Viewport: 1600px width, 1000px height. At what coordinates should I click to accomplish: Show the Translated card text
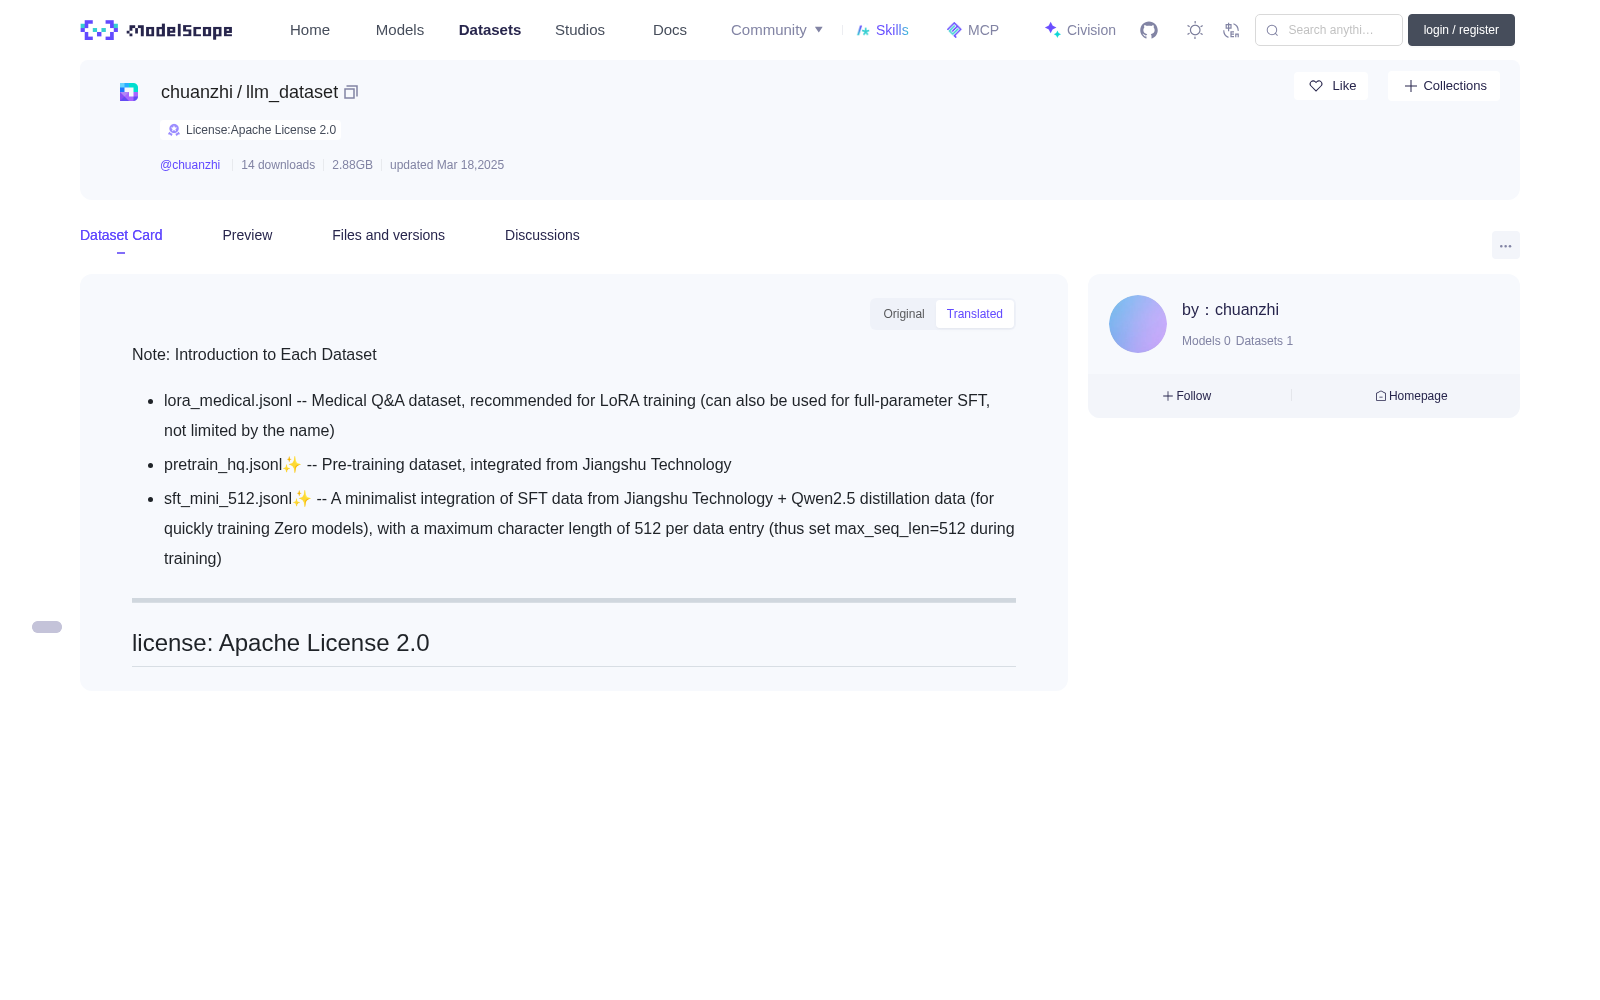tap(975, 314)
